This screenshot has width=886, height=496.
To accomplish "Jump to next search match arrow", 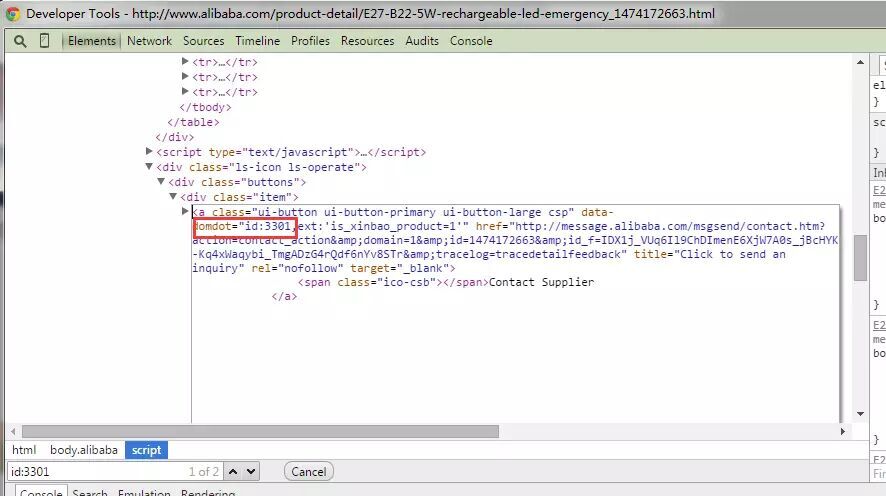I will pyautogui.click(x=250, y=471).
